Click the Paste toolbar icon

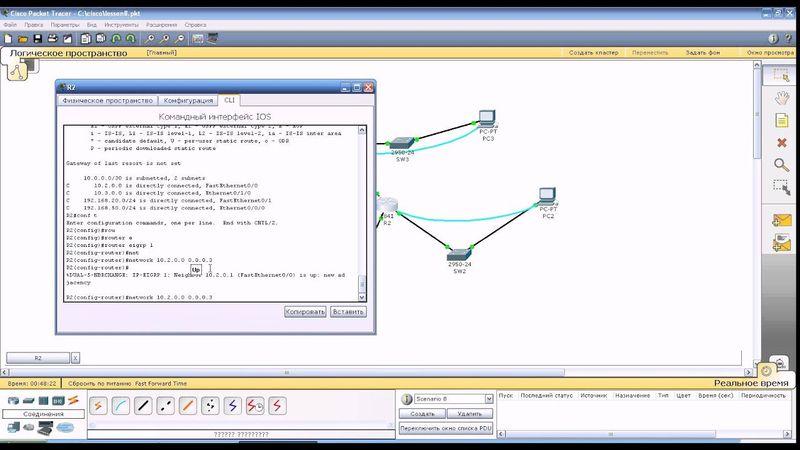tap(101, 38)
